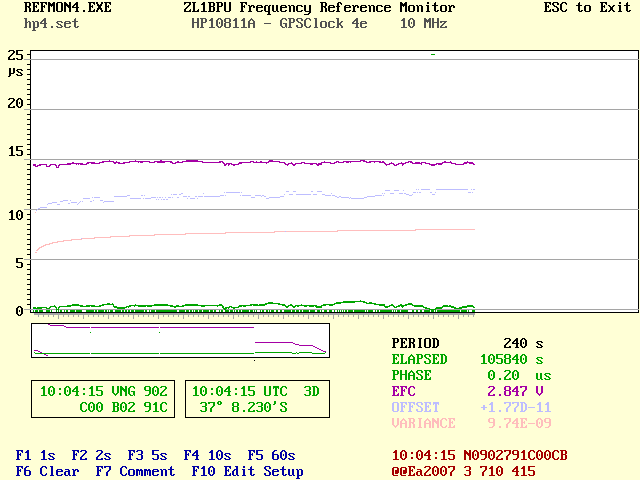Open F10 Edit Setup
This screenshot has height=480, width=640.
tap(247, 471)
